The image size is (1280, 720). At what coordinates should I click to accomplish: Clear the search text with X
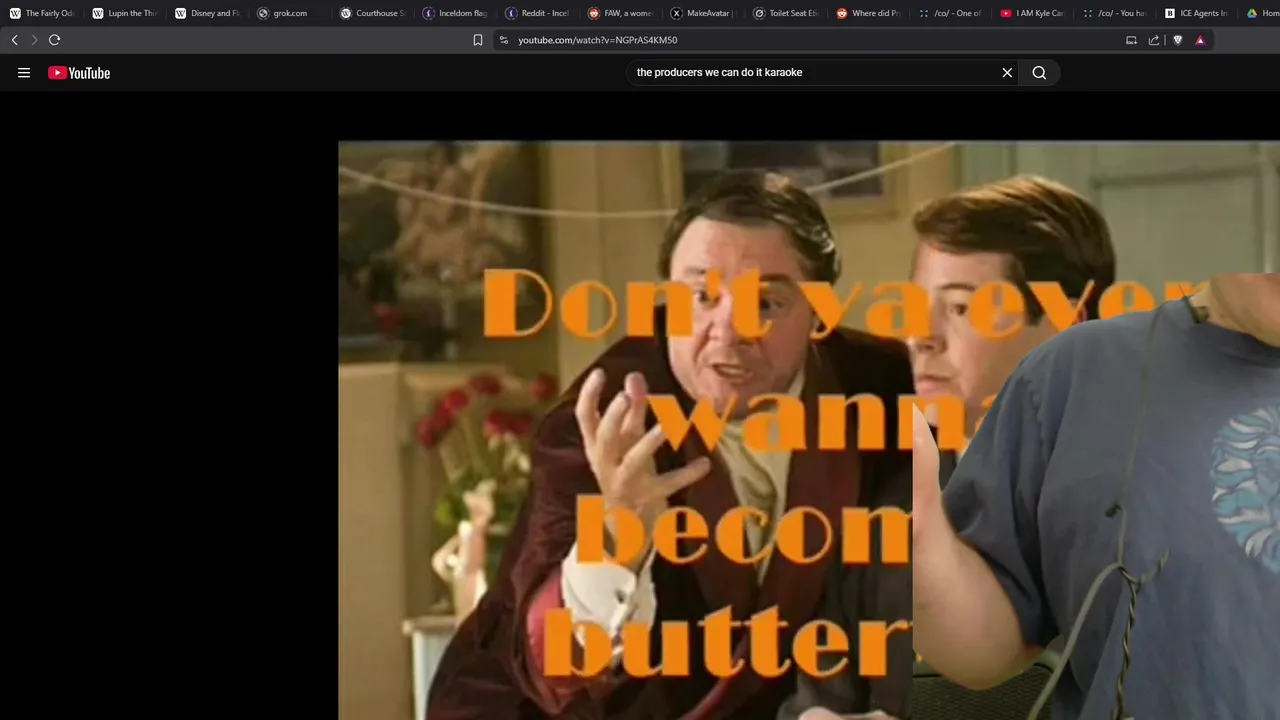(x=1007, y=73)
